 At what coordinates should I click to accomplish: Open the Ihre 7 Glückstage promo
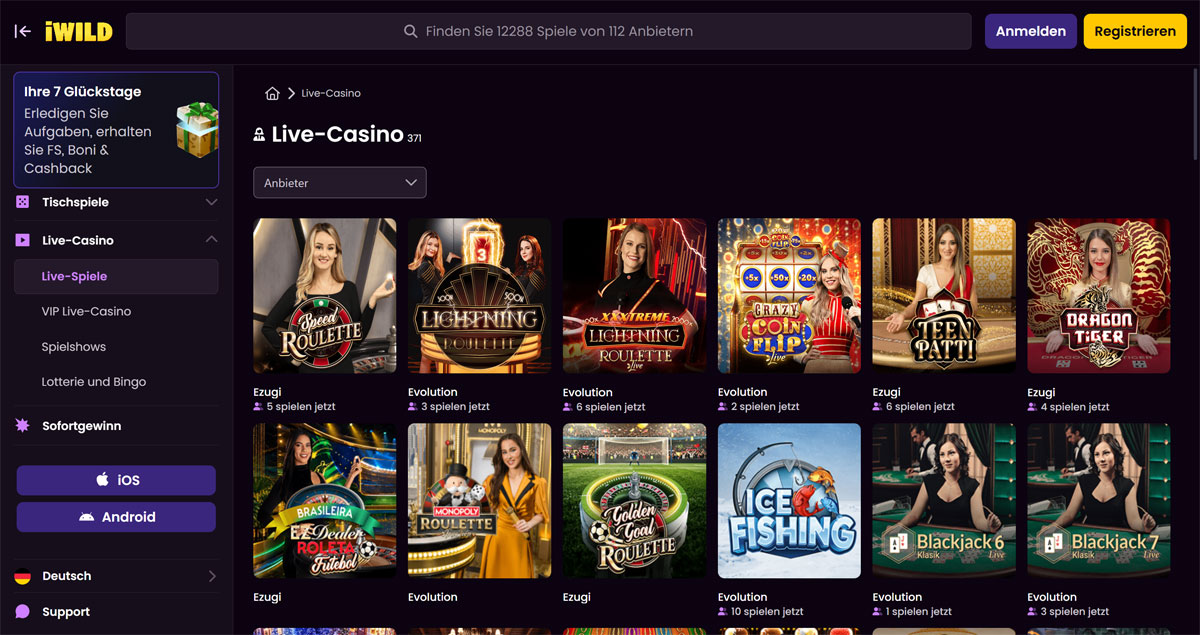(x=116, y=130)
